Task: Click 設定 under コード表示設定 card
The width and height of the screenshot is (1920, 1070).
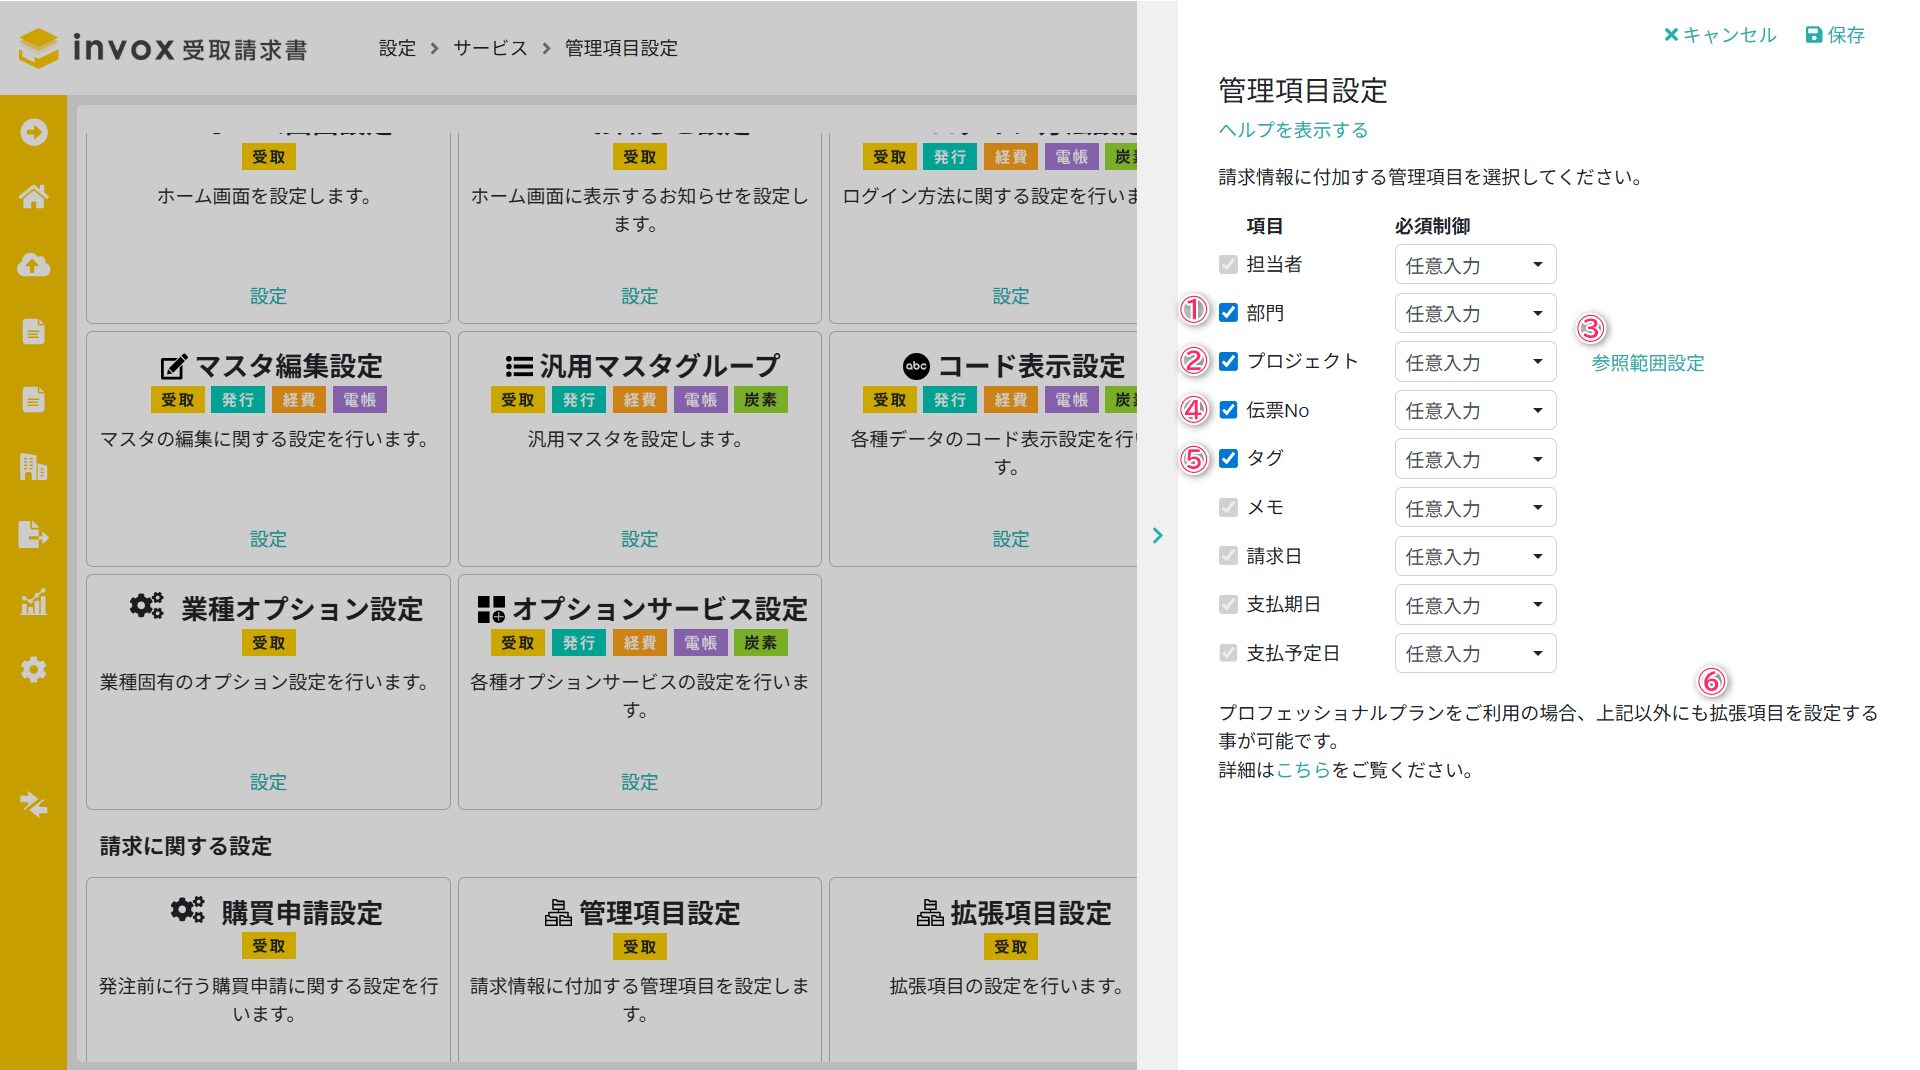Action: pyautogui.click(x=1011, y=539)
